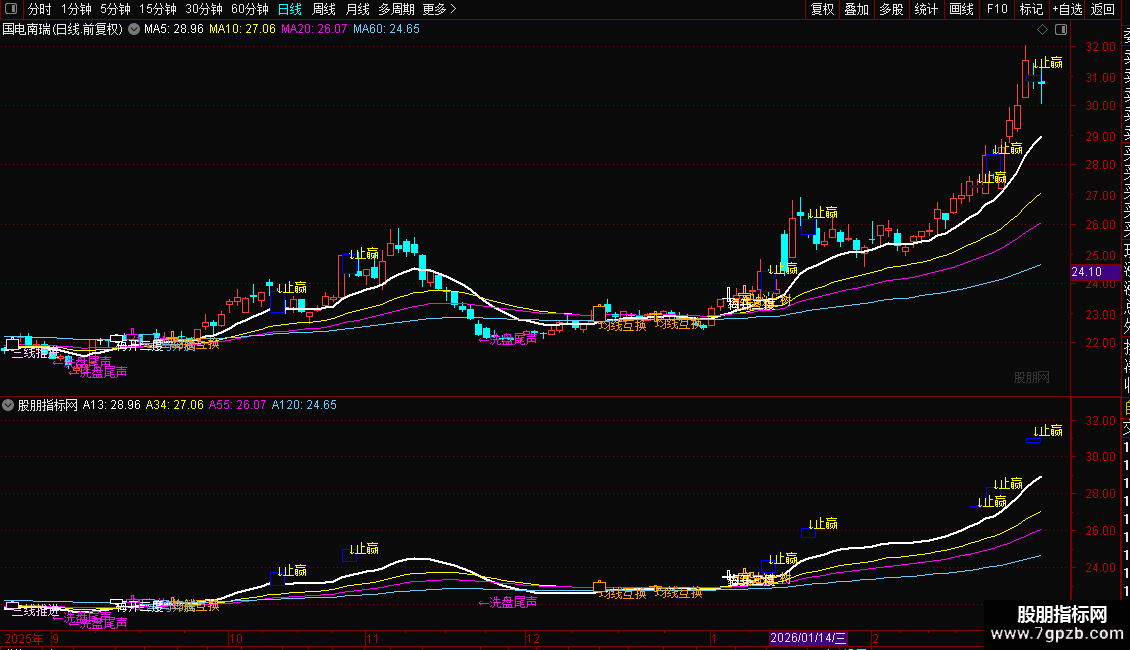Click the 返回 back button
This screenshot has width=1130, height=650.
pos(1103,9)
